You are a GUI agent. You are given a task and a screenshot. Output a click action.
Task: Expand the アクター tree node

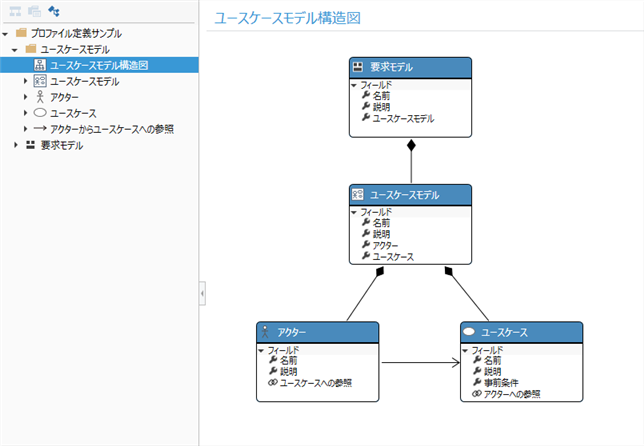click(x=26, y=97)
